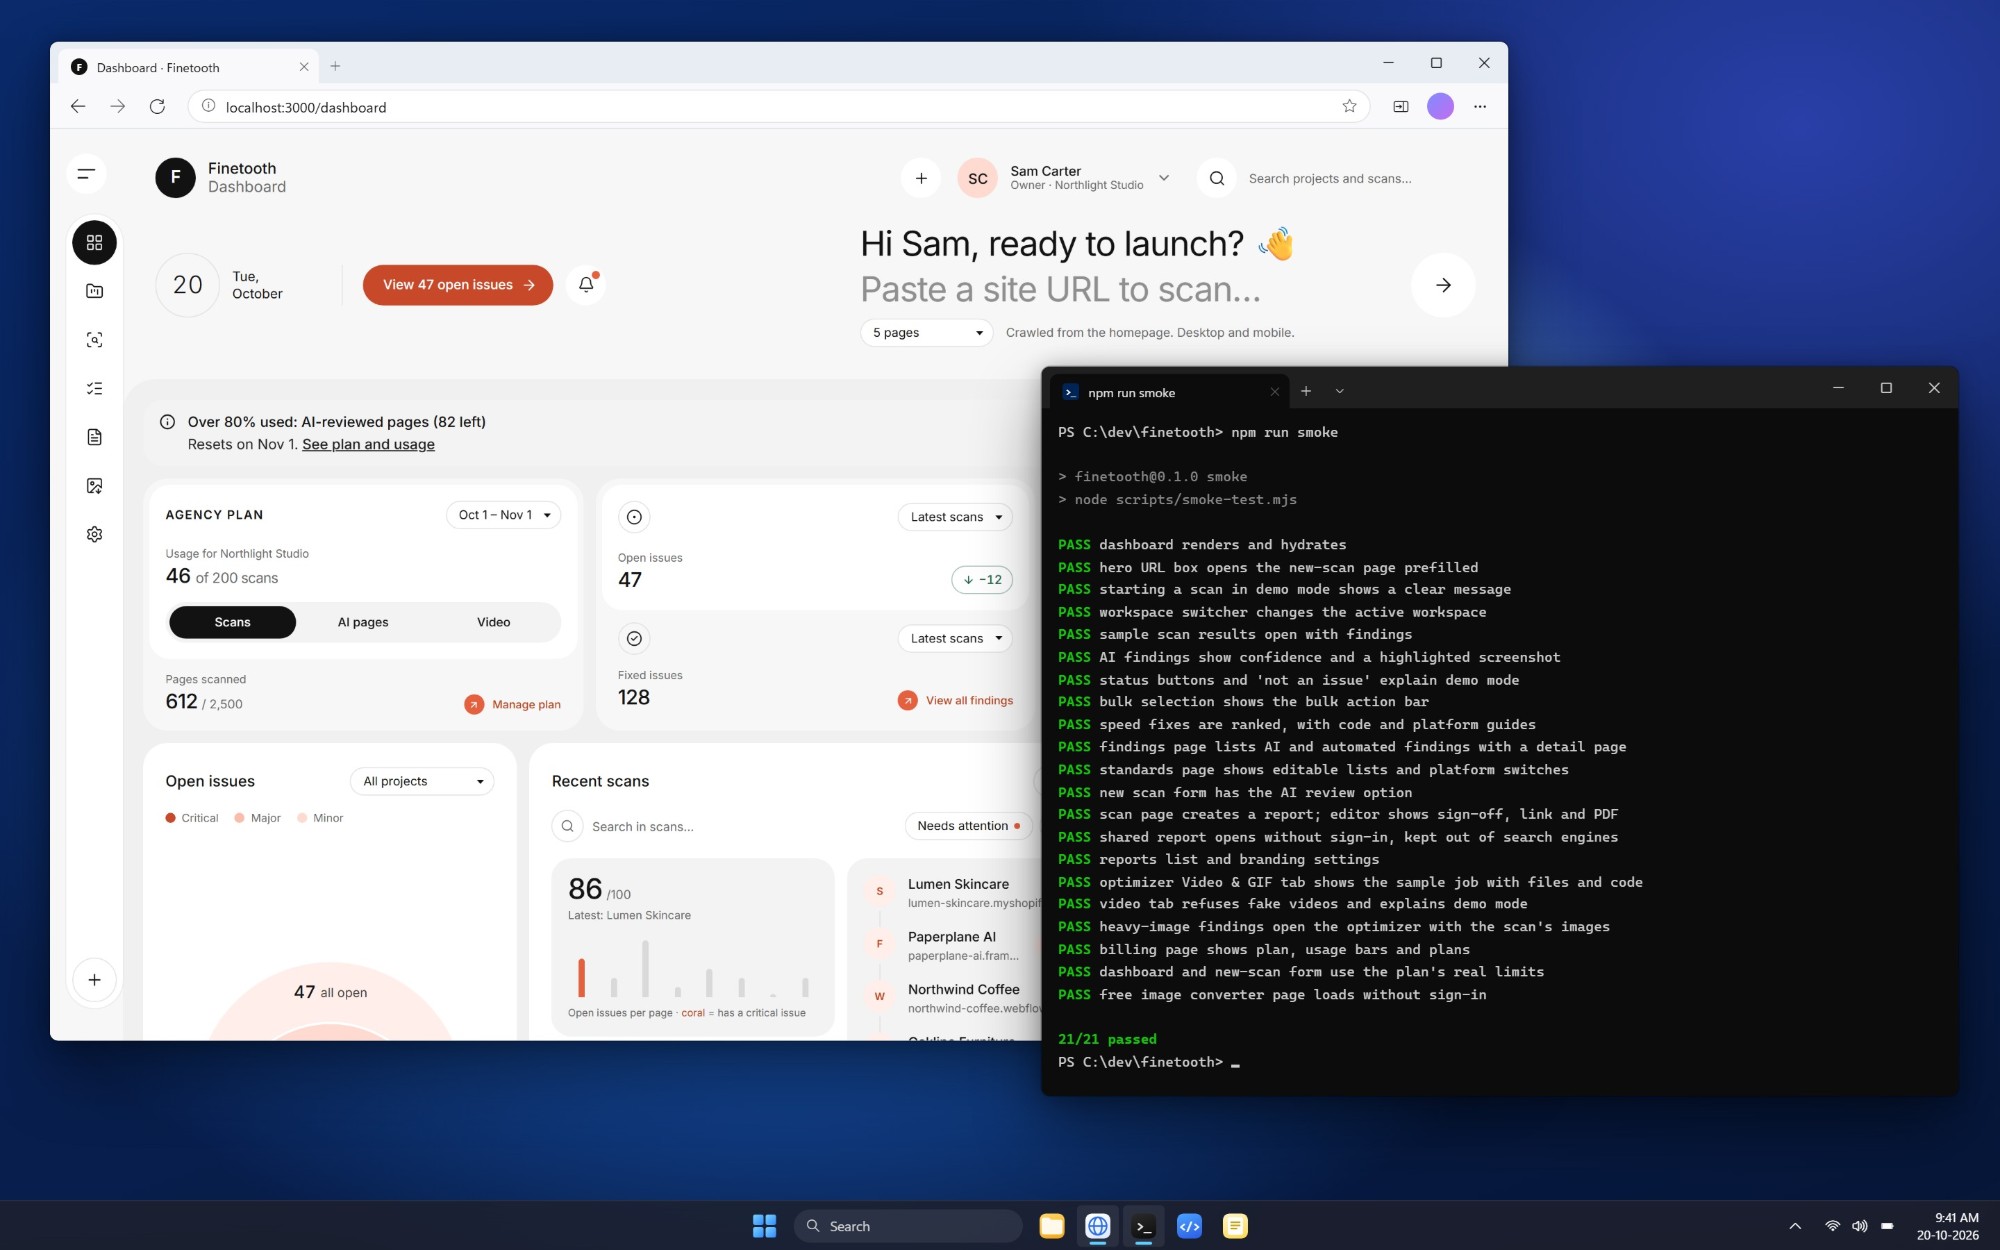2000x1250 pixels.
Task: Open the browser sidebar panel icon
Action: pos(1401,106)
